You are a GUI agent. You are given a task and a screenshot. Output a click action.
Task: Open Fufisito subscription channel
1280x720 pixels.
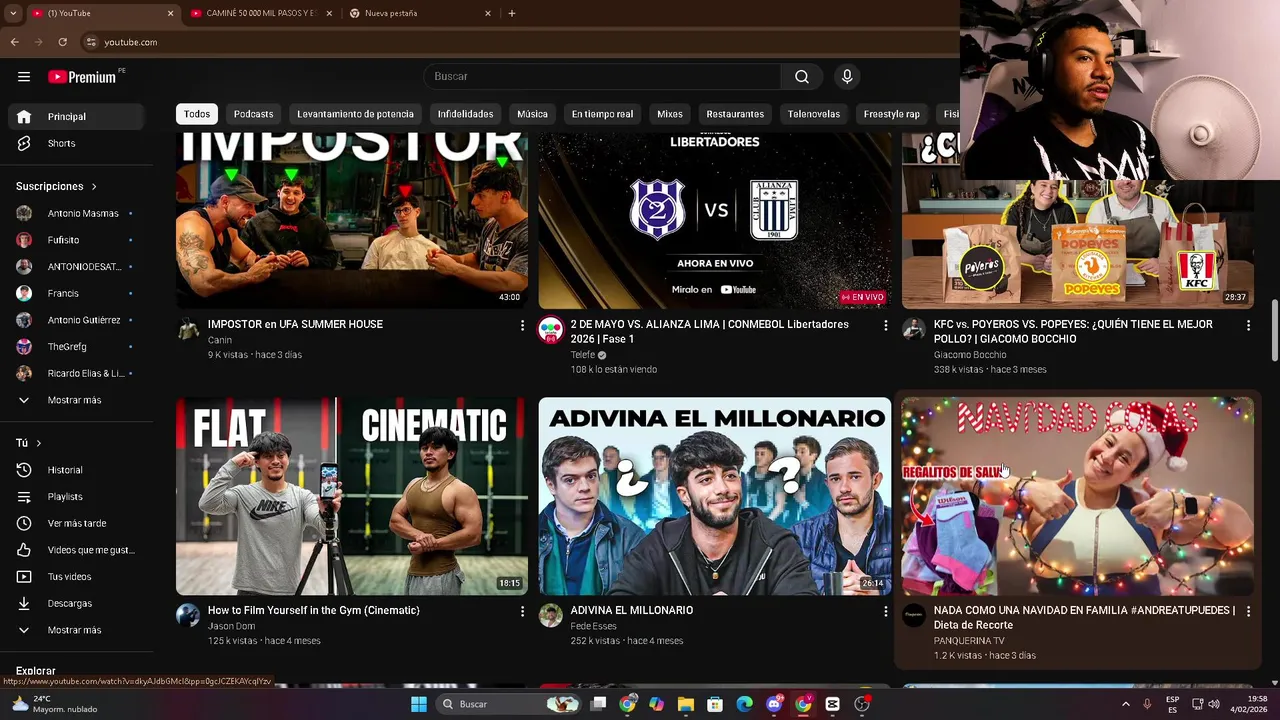[76, 240]
